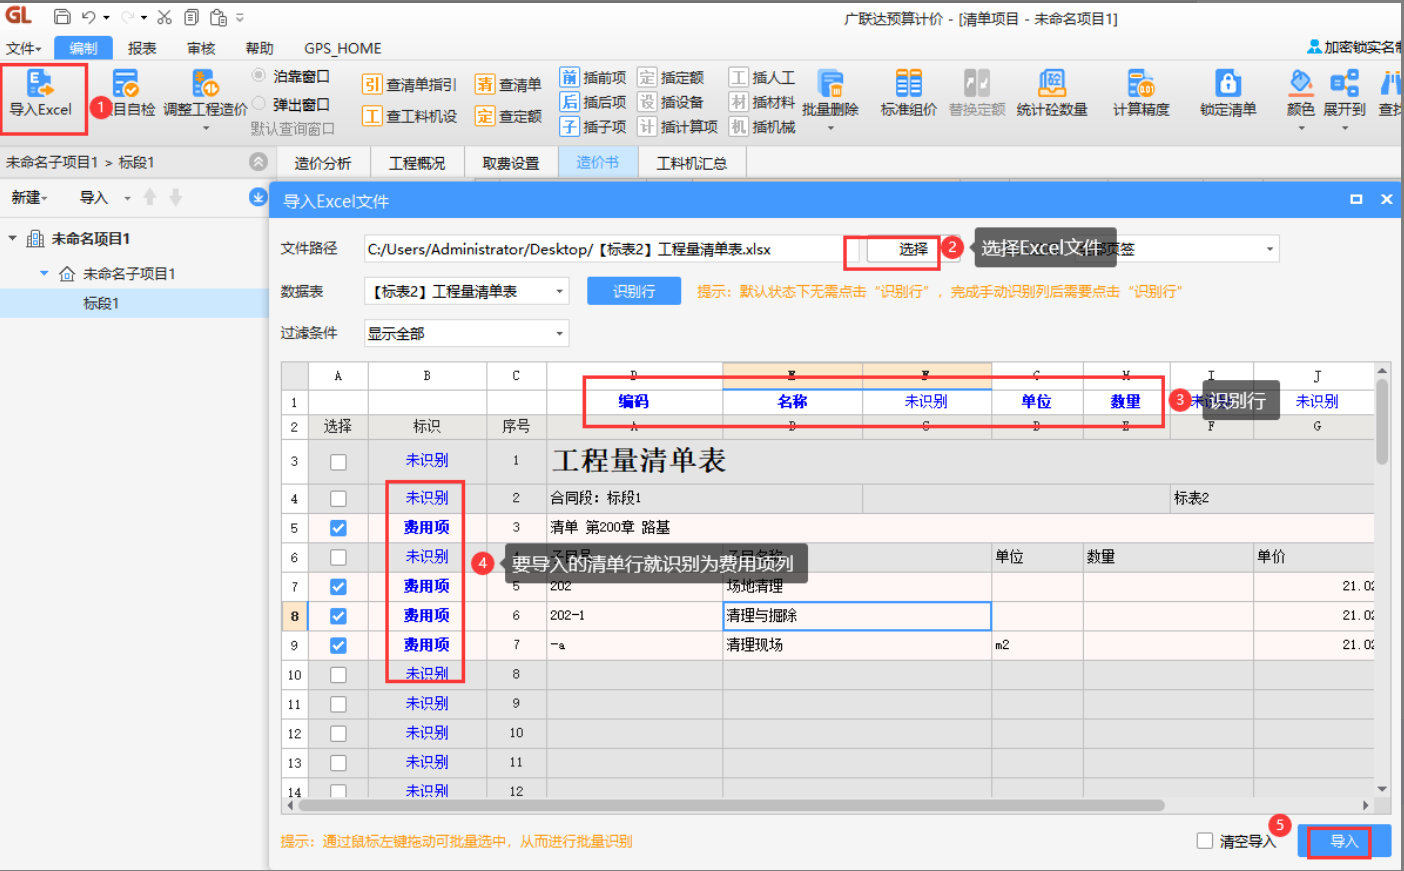Select the 泊靠窗口 radio option

pyautogui.click(x=259, y=76)
